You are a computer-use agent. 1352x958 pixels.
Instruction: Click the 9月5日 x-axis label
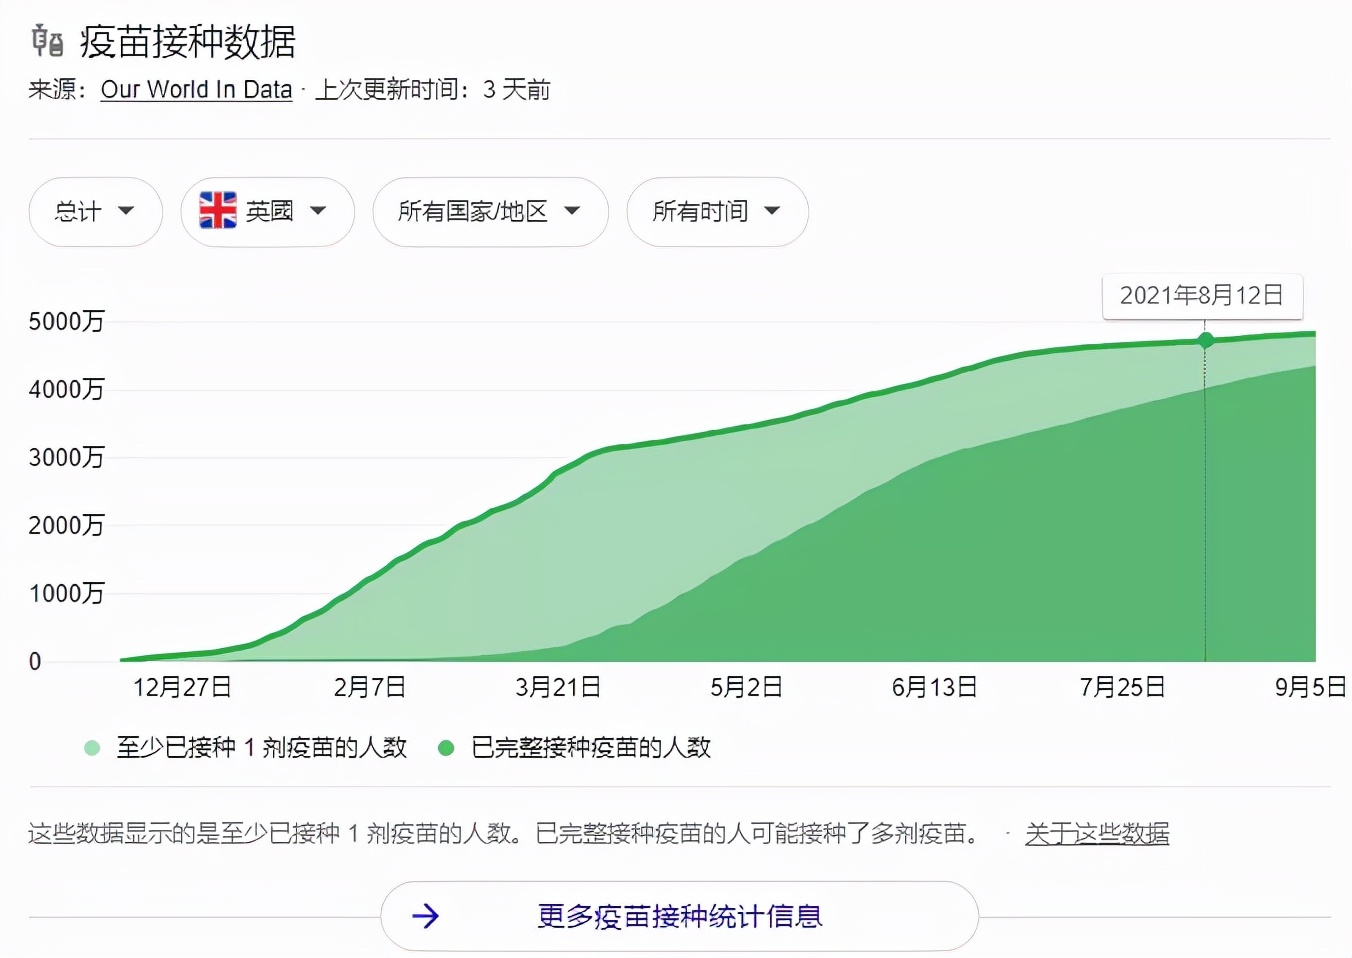(x=1310, y=688)
